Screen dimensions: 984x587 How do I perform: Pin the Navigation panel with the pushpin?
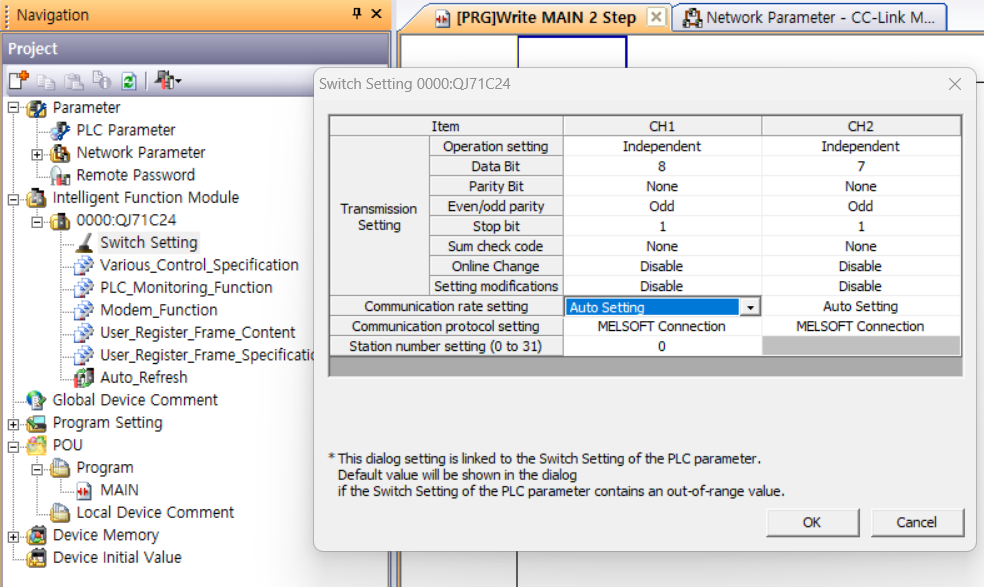coord(357,14)
